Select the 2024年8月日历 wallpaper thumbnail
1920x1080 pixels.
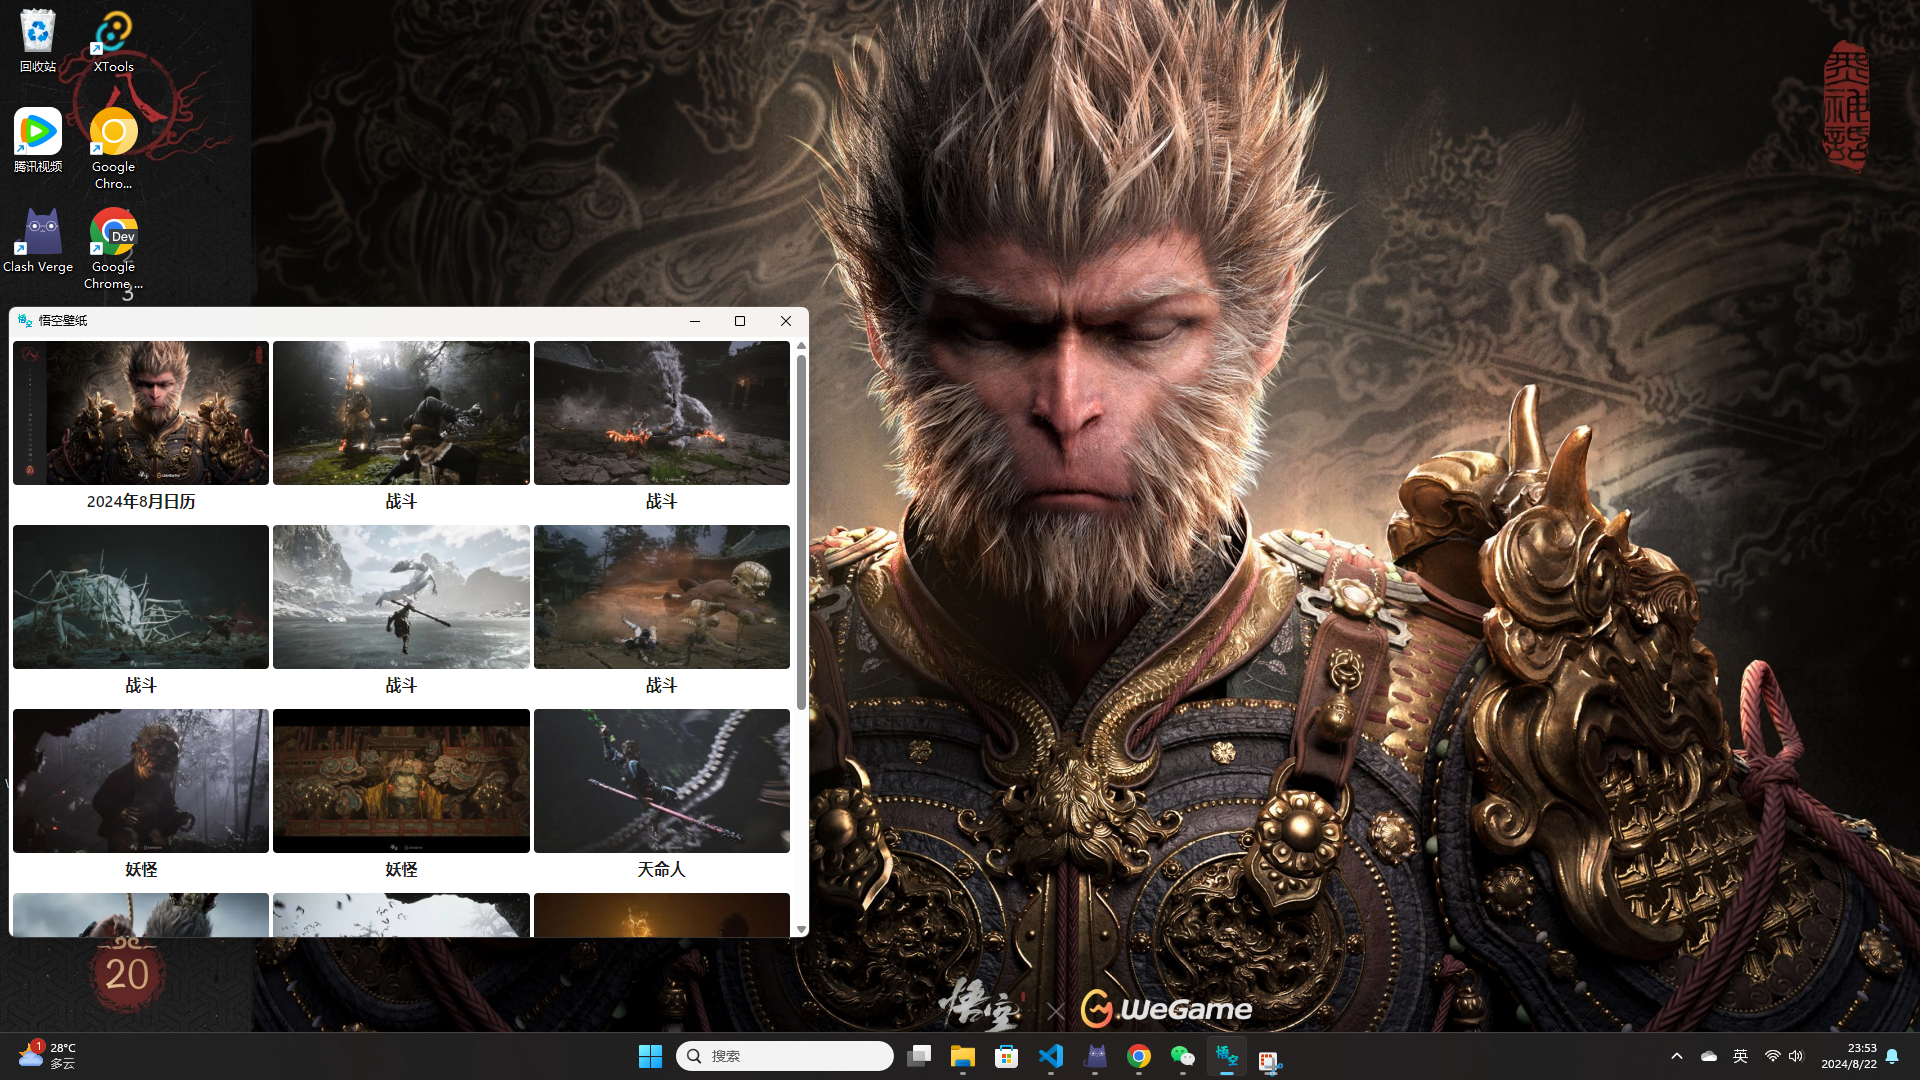coord(141,413)
